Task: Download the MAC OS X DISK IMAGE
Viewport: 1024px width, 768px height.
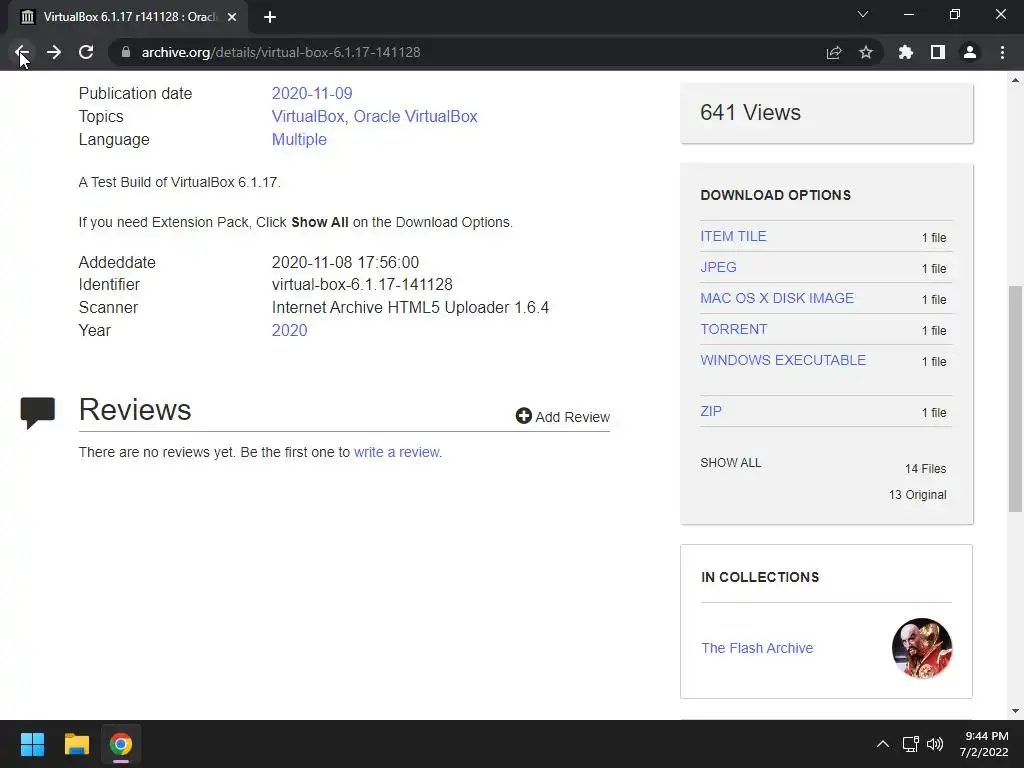Action: tap(777, 298)
